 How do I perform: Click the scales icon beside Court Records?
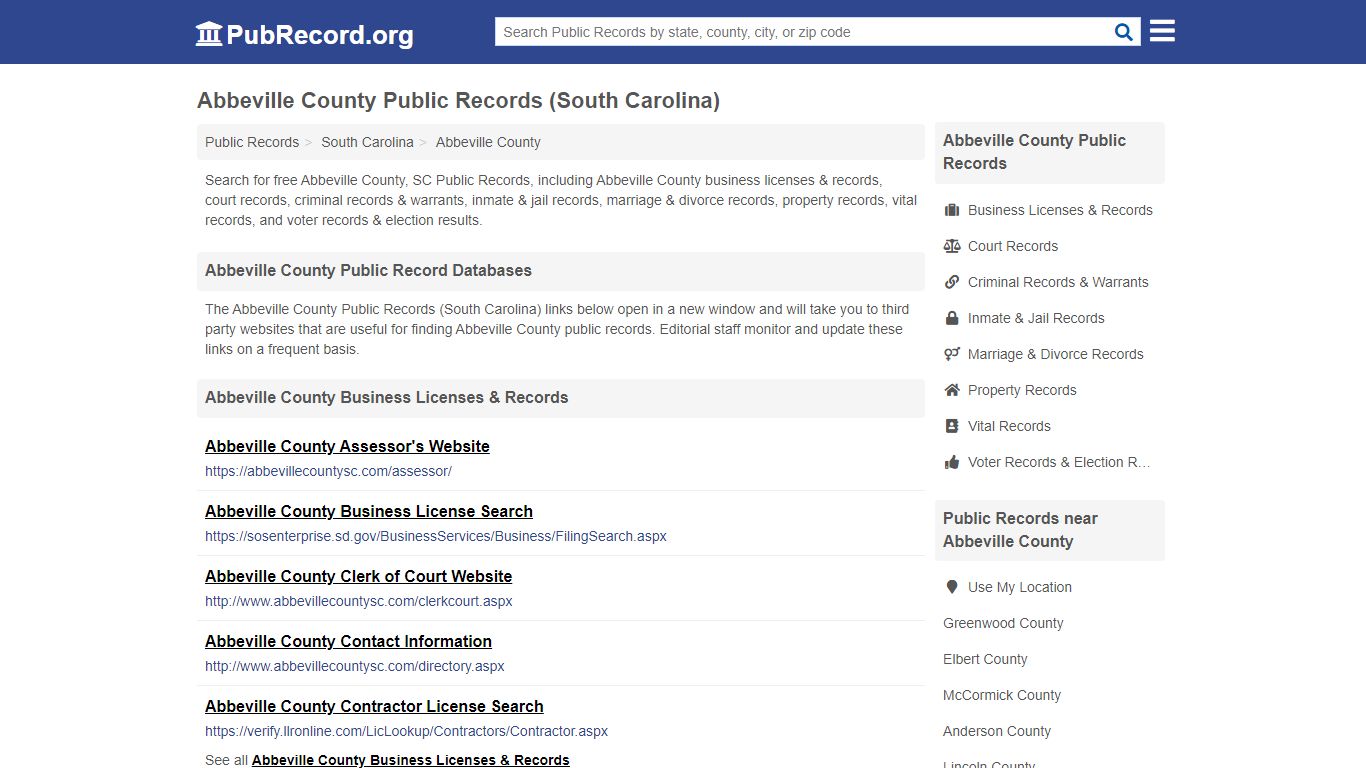point(952,246)
